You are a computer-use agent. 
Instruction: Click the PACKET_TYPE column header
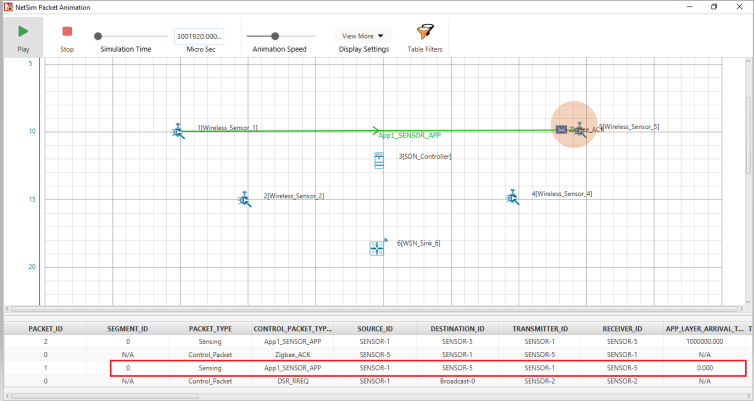point(210,327)
